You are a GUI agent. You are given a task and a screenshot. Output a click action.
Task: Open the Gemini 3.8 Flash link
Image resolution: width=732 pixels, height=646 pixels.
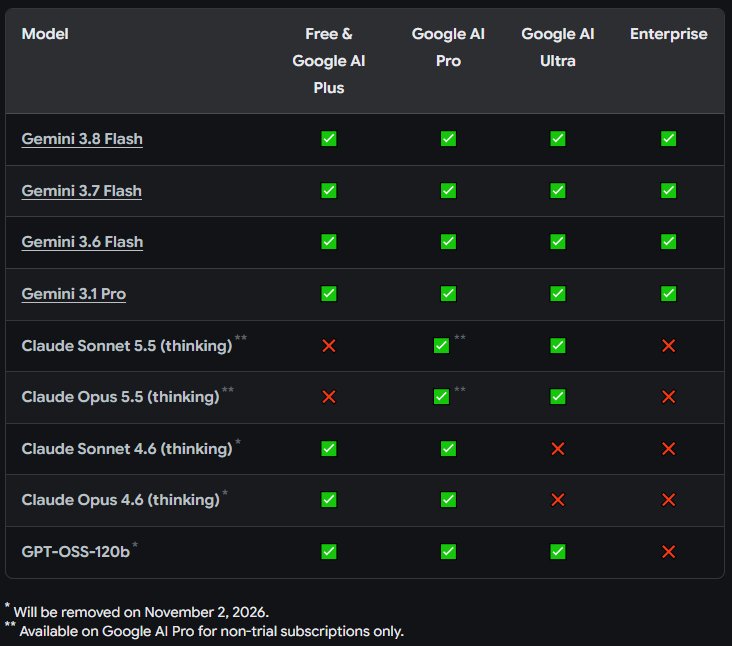(82, 139)
